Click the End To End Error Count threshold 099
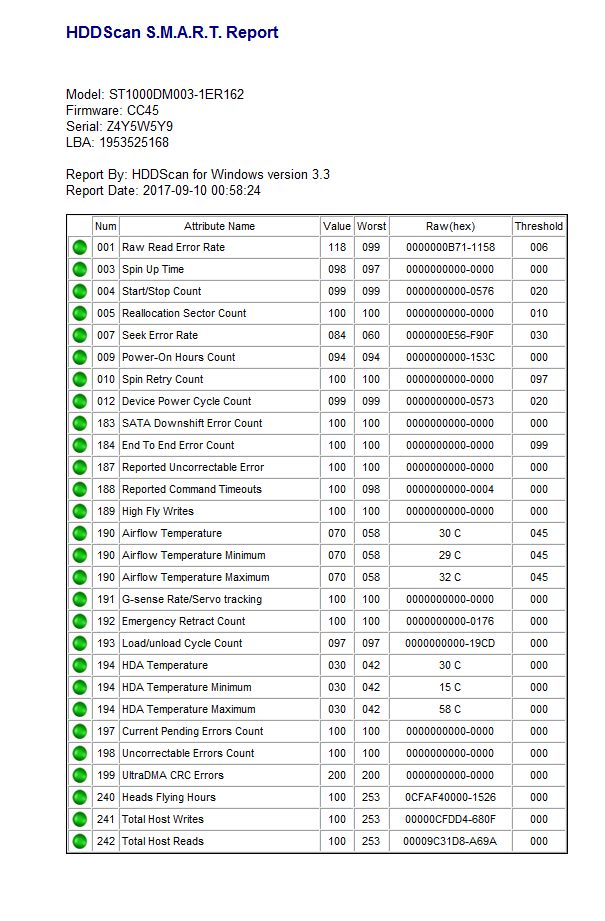The image size is (605, 921). click(x=539, y=445)
